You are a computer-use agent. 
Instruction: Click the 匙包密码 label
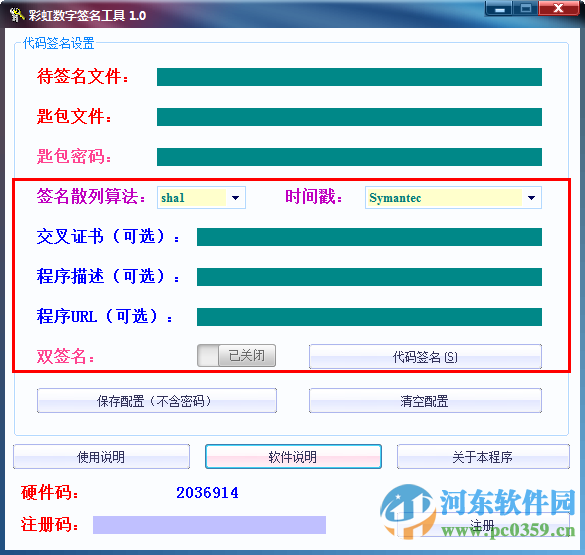click(74, 156)
